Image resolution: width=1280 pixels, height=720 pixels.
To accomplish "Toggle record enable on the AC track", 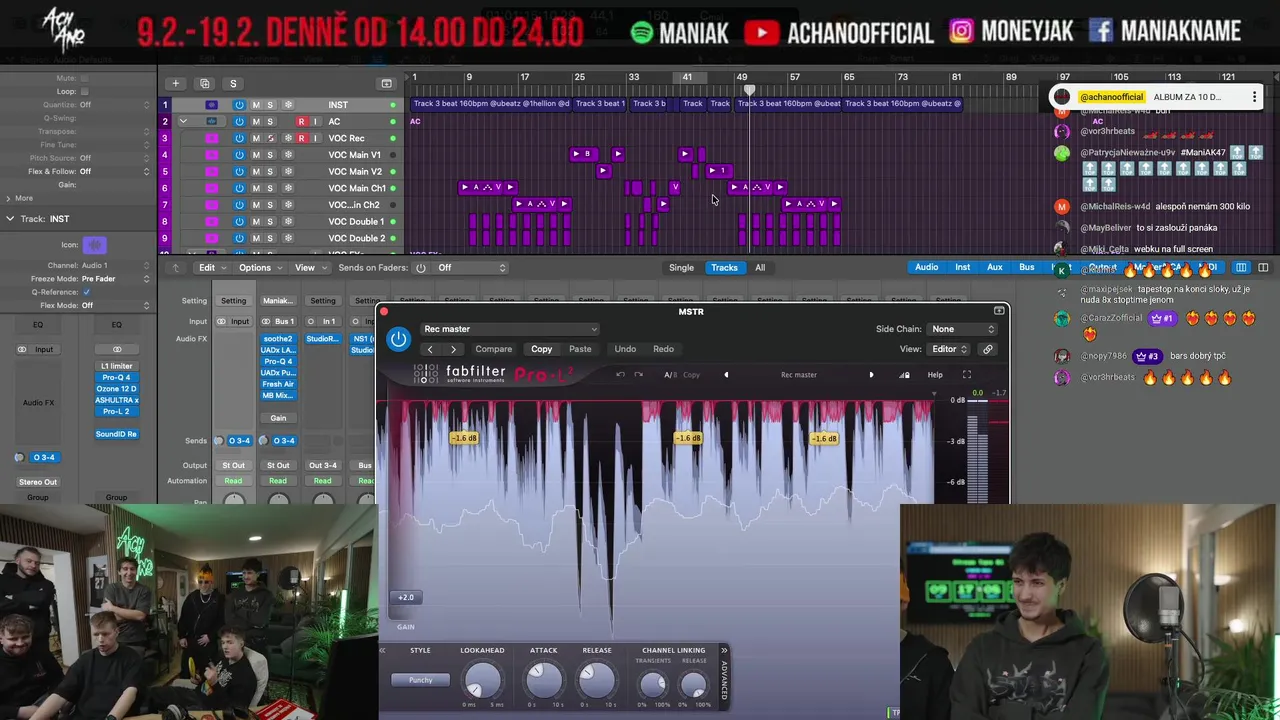I will pos(301,122).
